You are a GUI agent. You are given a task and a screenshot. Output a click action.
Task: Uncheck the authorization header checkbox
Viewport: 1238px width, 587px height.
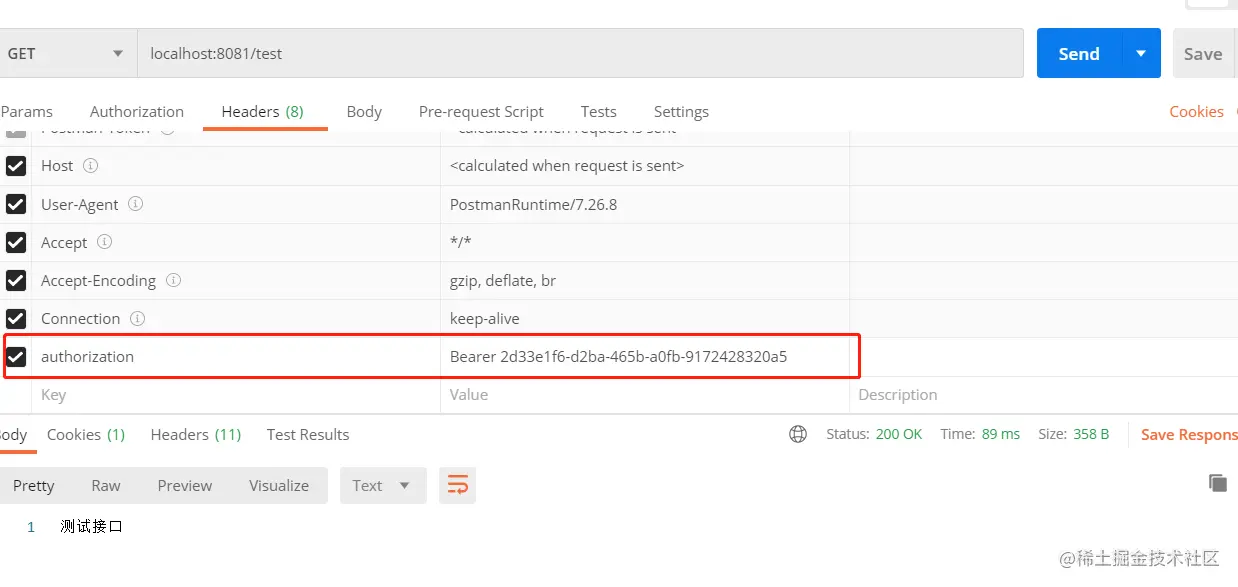click(x=16, y=356)
